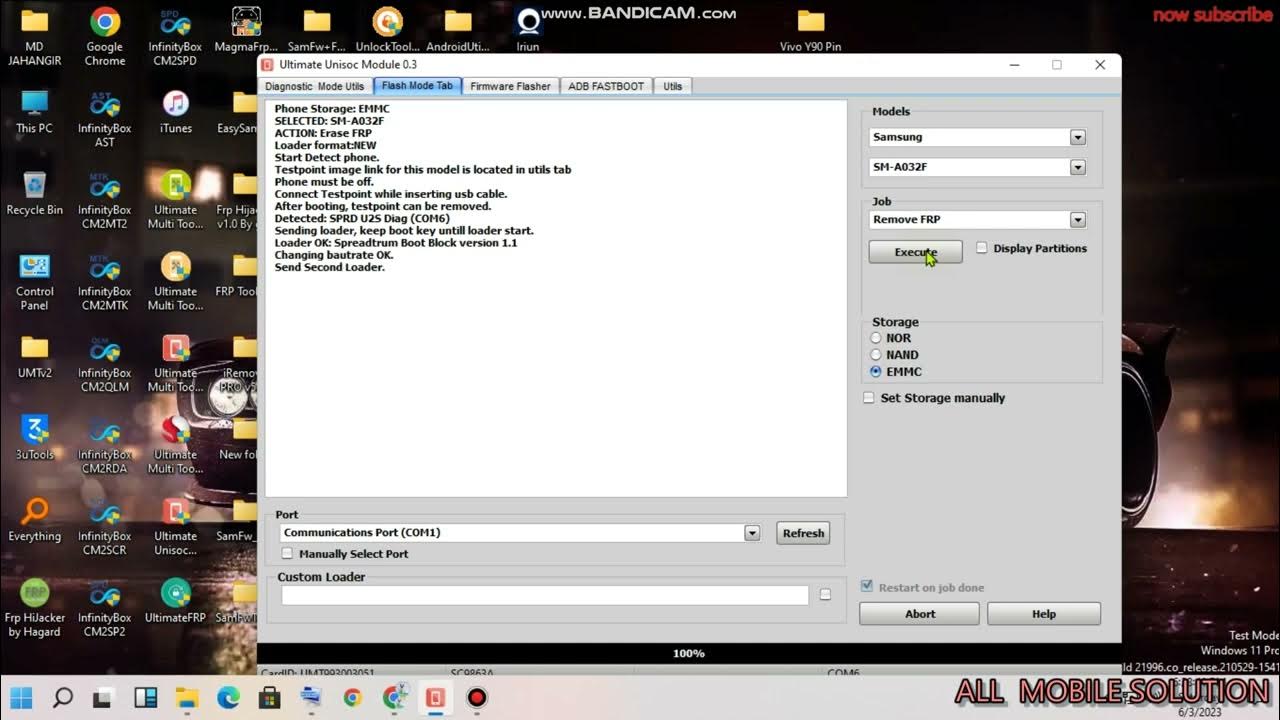Open the Recycle Bin
The image size is (1280, 720).
34,194
